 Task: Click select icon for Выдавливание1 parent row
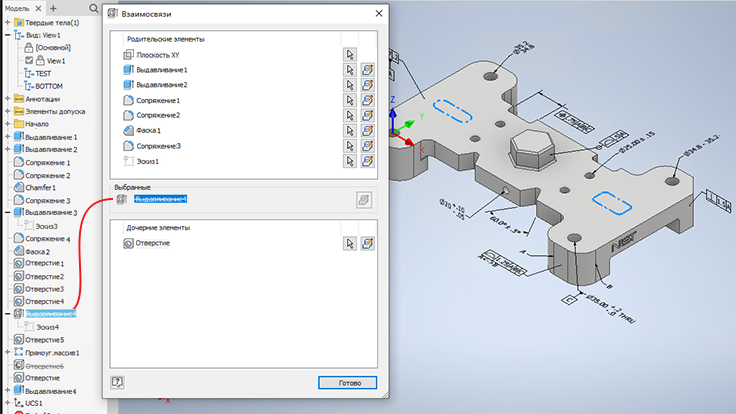click(x=350, y=69)
